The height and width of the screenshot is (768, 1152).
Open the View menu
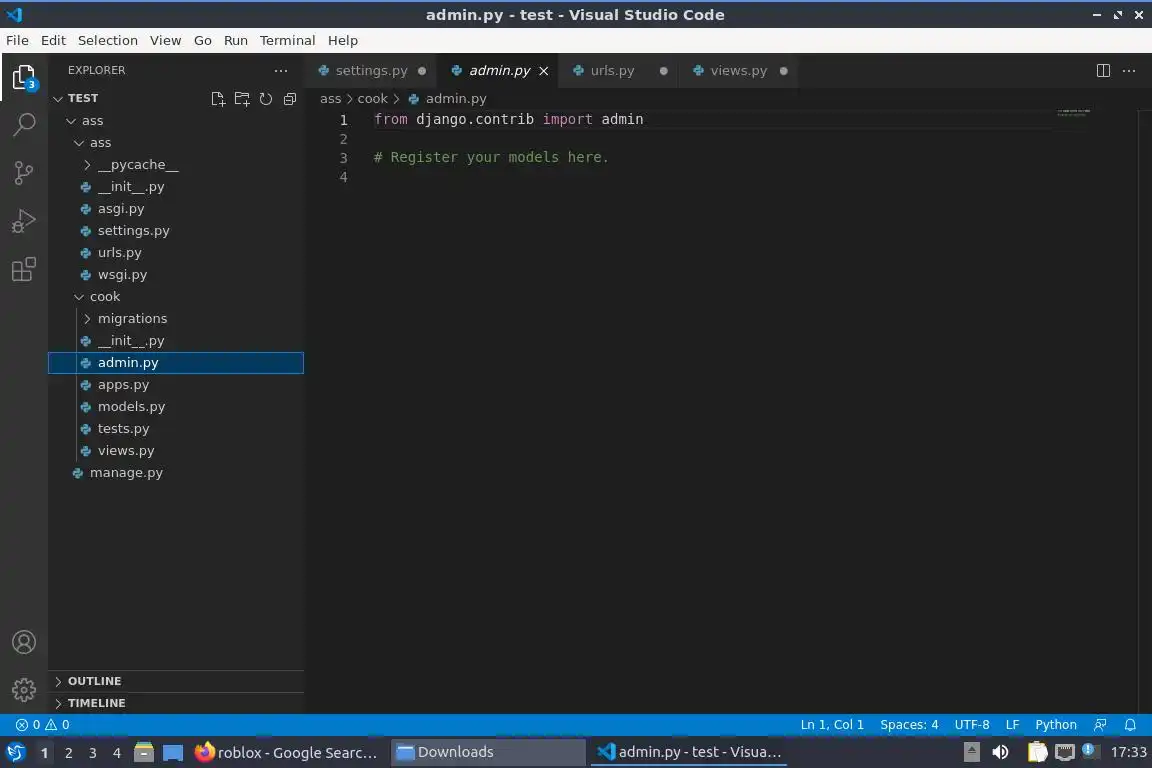pos(165,40)
